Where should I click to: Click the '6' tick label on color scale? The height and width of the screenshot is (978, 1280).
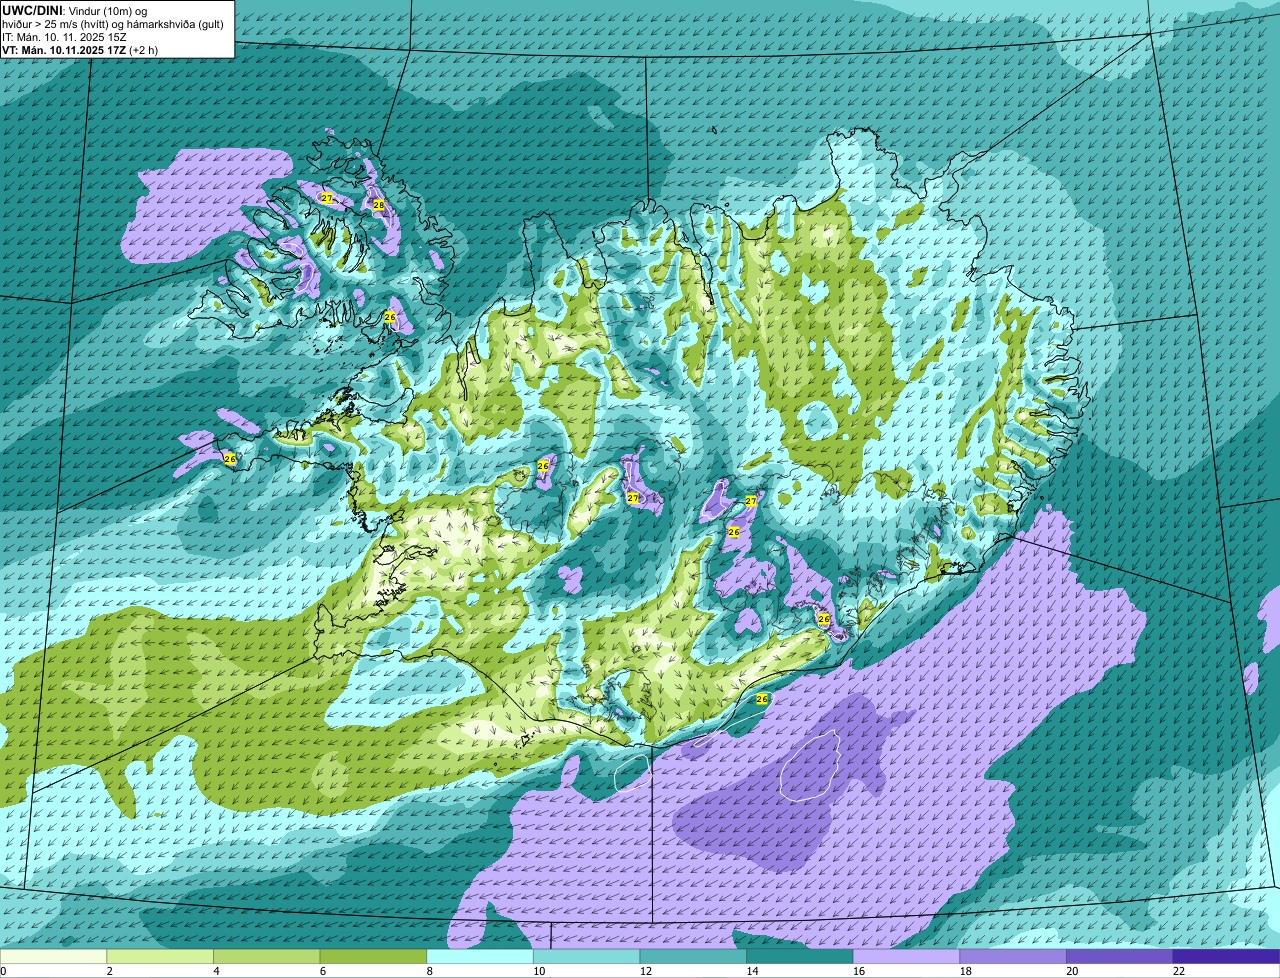coord(323,971)
